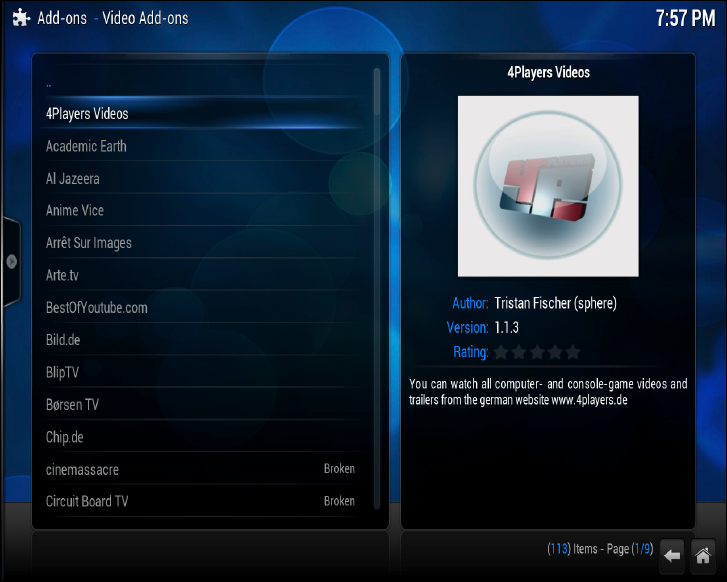Screen dimensions: 727x582
Task: Open the Circuit Board TV add-on
Action: coord(204,501)
